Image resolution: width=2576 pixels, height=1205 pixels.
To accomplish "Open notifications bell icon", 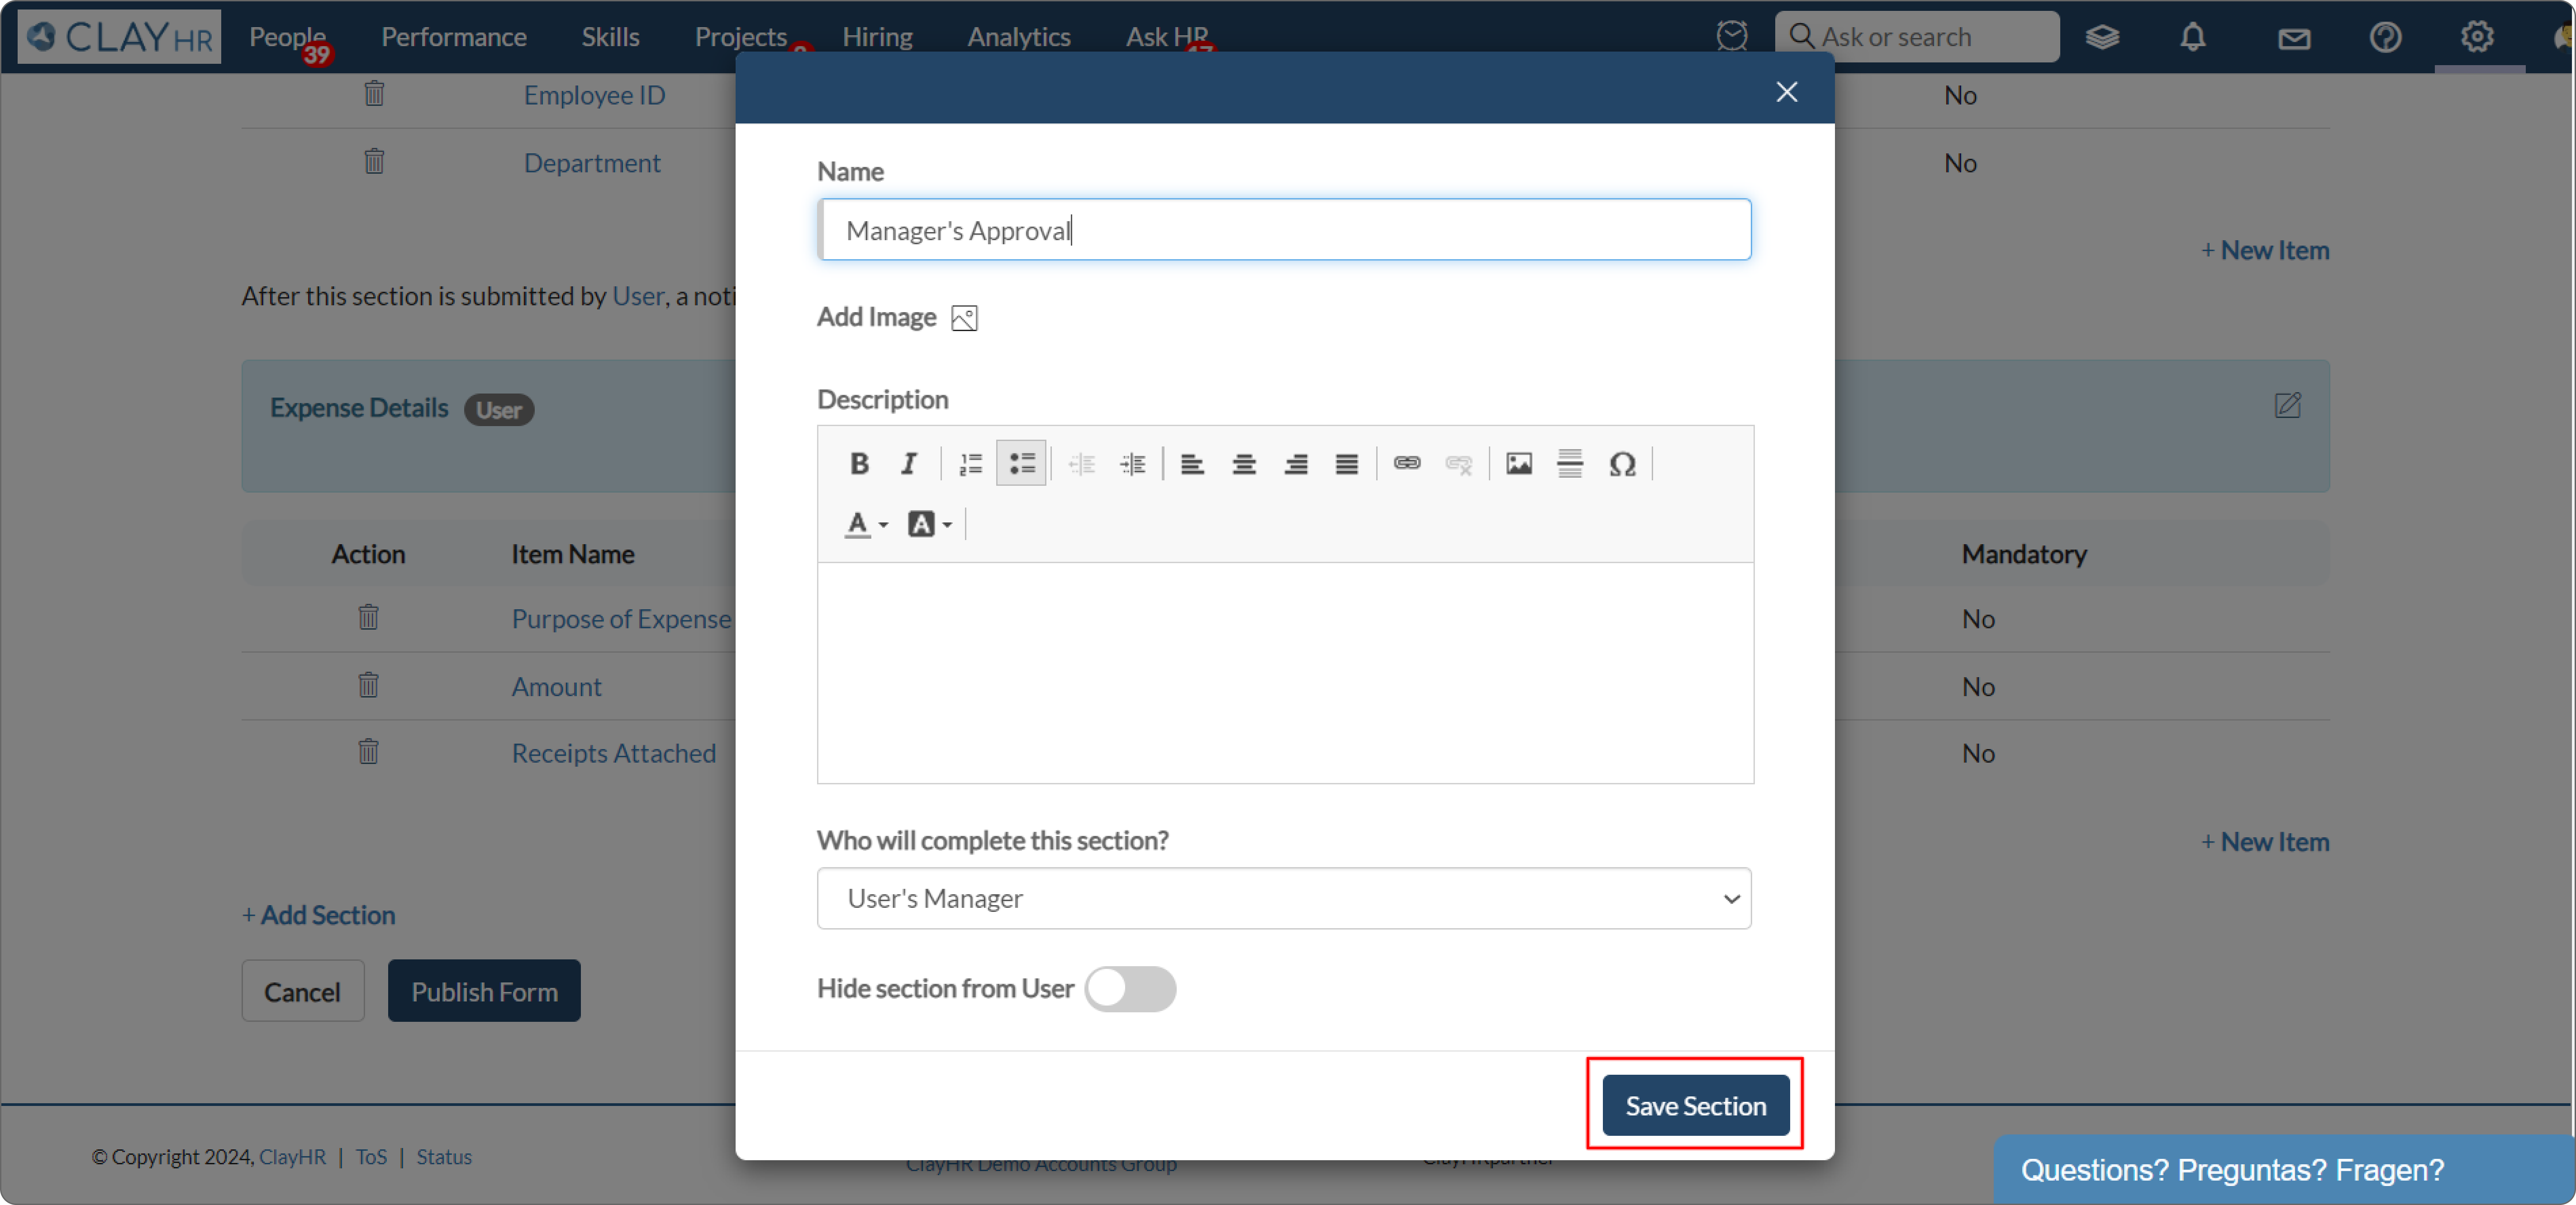I will (2192, 37).
